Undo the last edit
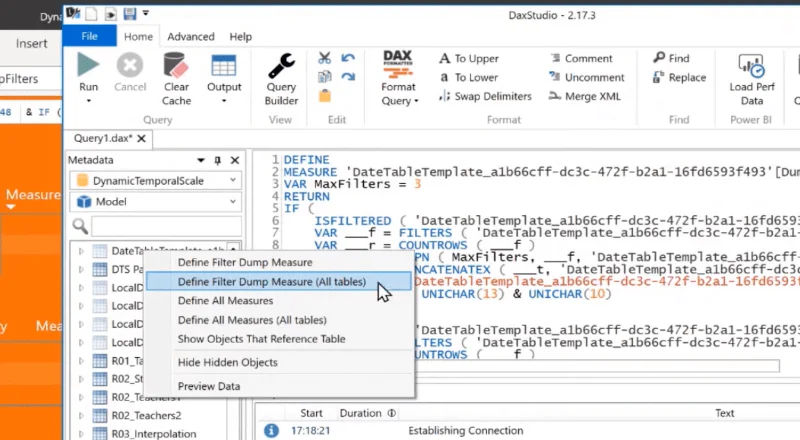 (x=348, y=58)
